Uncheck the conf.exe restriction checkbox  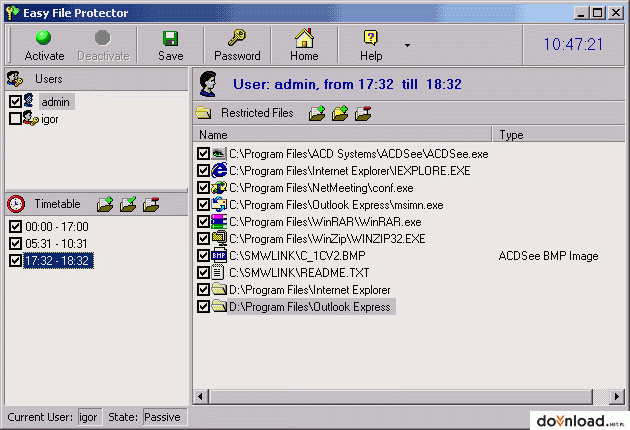[203, 187]
